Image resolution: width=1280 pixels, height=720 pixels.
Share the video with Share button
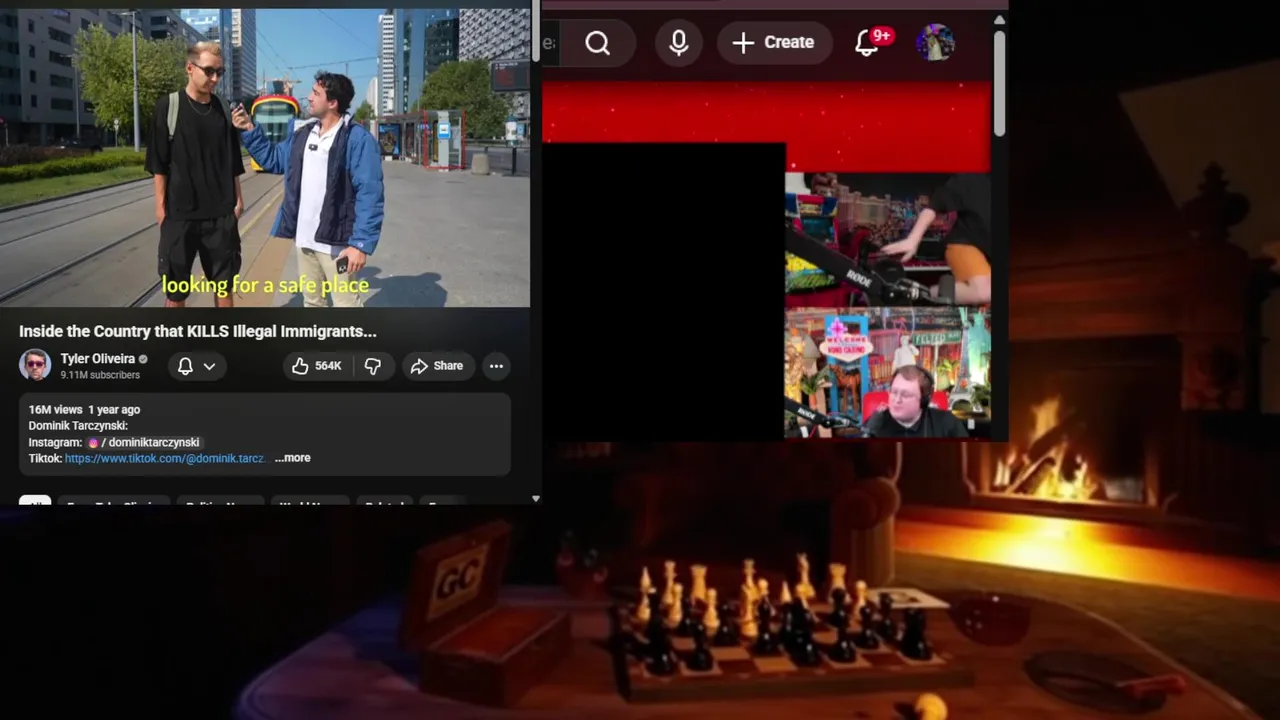(437, 366)
